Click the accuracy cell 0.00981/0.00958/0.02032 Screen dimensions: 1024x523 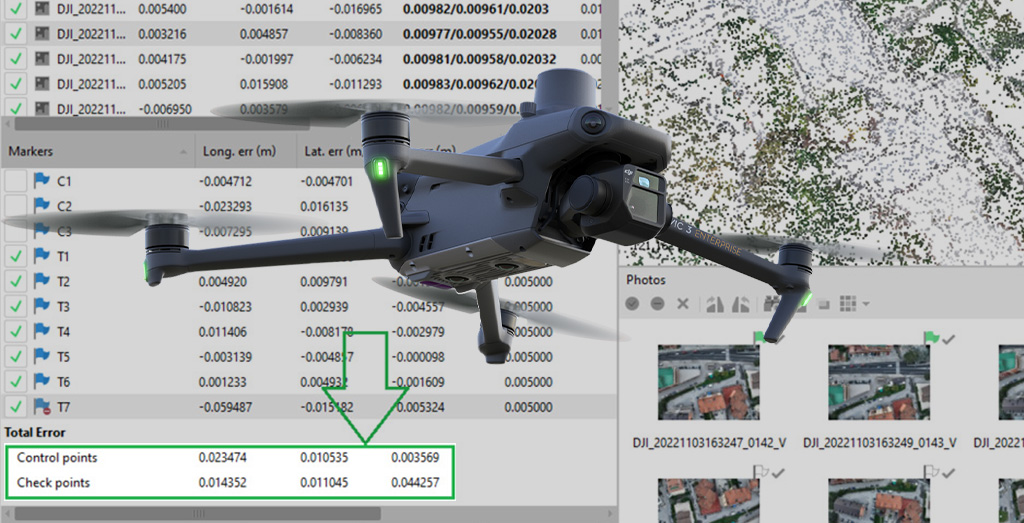[479, 59]
